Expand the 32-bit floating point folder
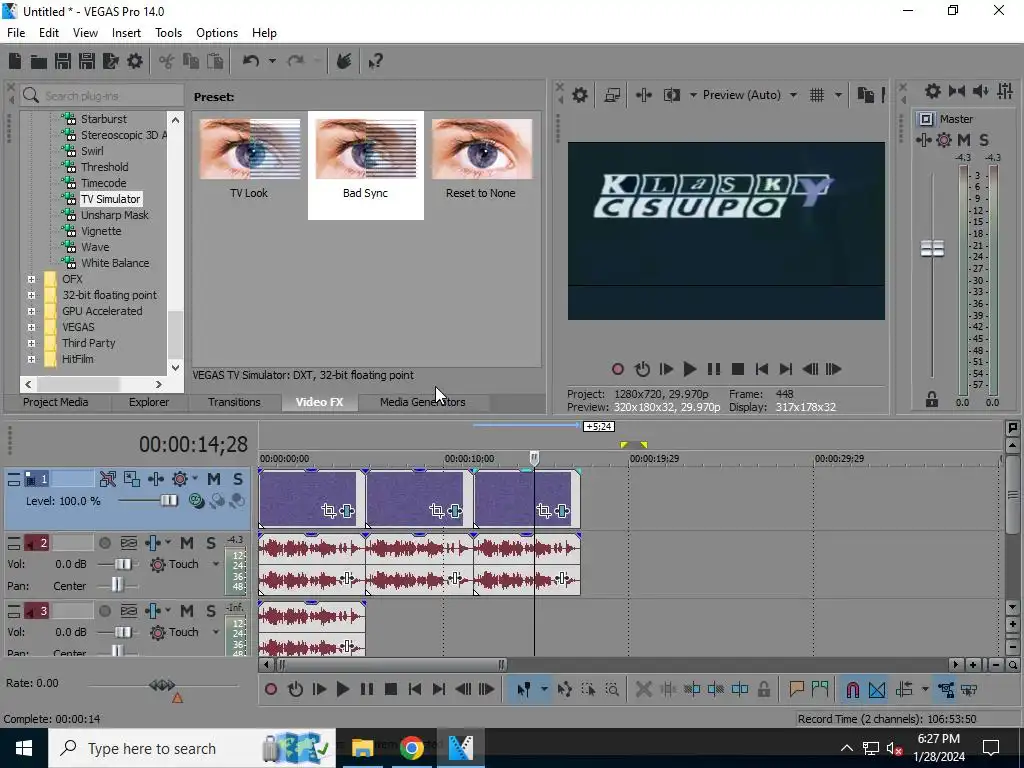This screenshot has width=1024, height=768. [31, 295]
